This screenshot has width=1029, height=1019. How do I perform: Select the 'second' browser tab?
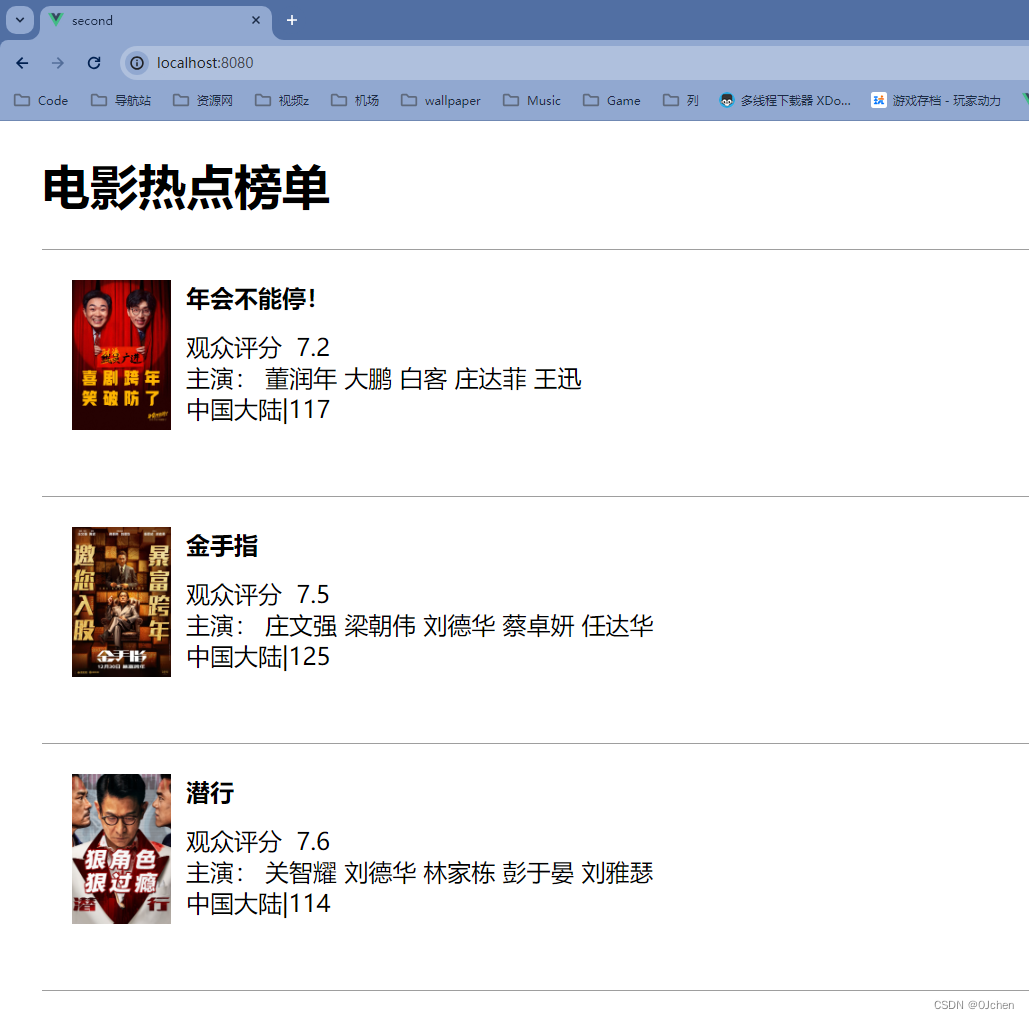(156, 21)
